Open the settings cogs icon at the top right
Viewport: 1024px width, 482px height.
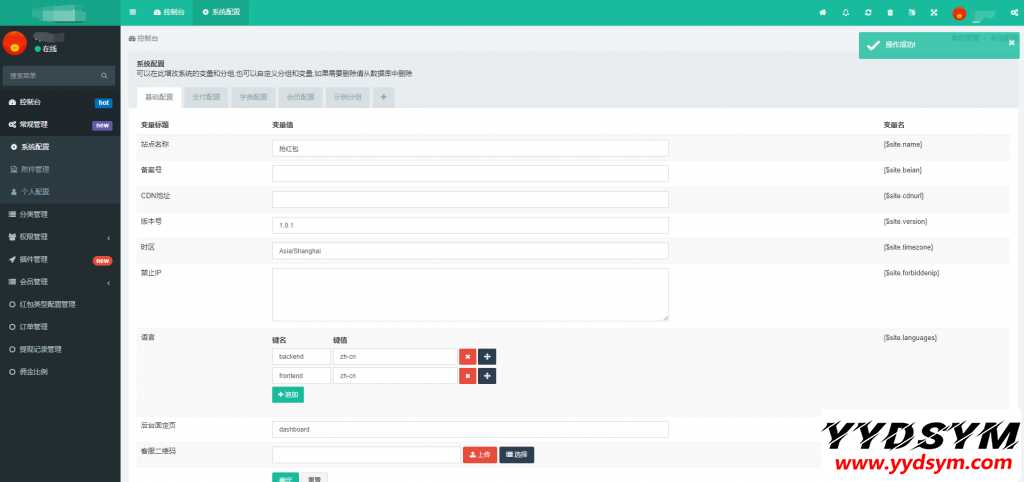(1014, 12)
